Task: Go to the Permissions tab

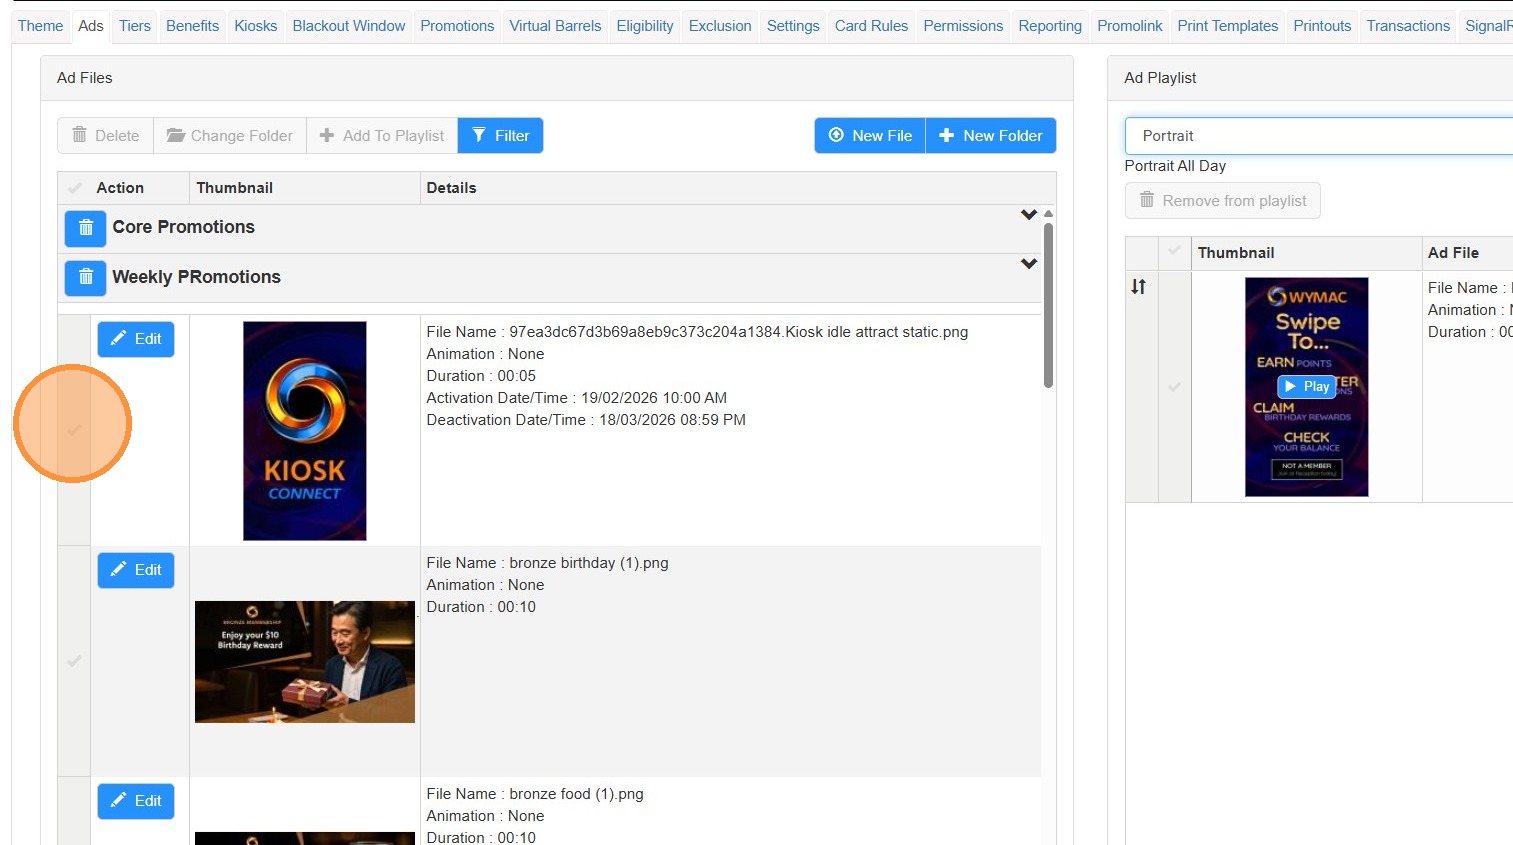Action: pos(963,26)
